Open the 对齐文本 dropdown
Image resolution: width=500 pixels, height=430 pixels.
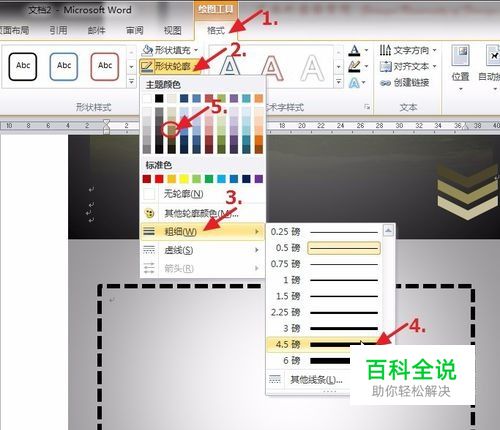[408, 66]
